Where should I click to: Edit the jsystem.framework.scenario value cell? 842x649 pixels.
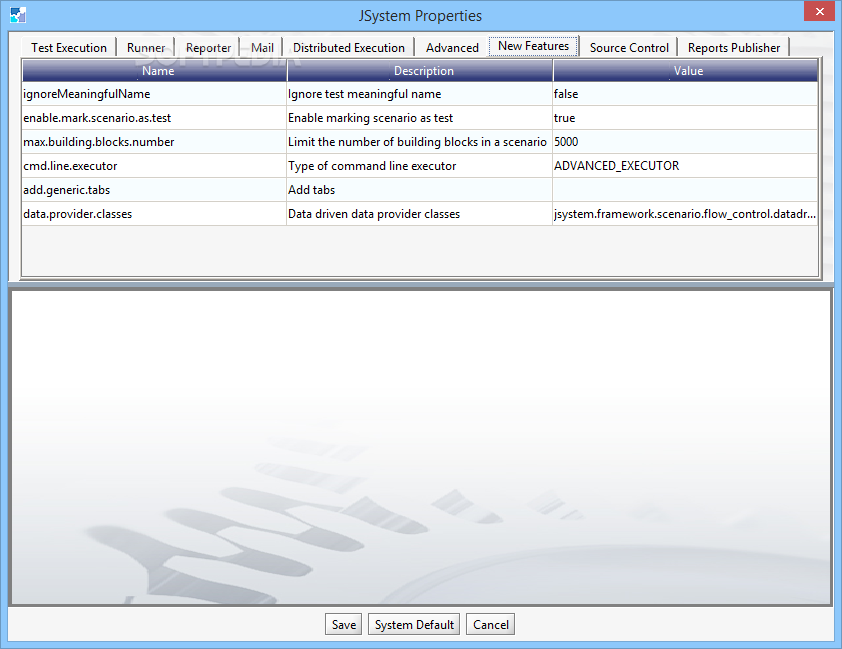coord(686,214)
